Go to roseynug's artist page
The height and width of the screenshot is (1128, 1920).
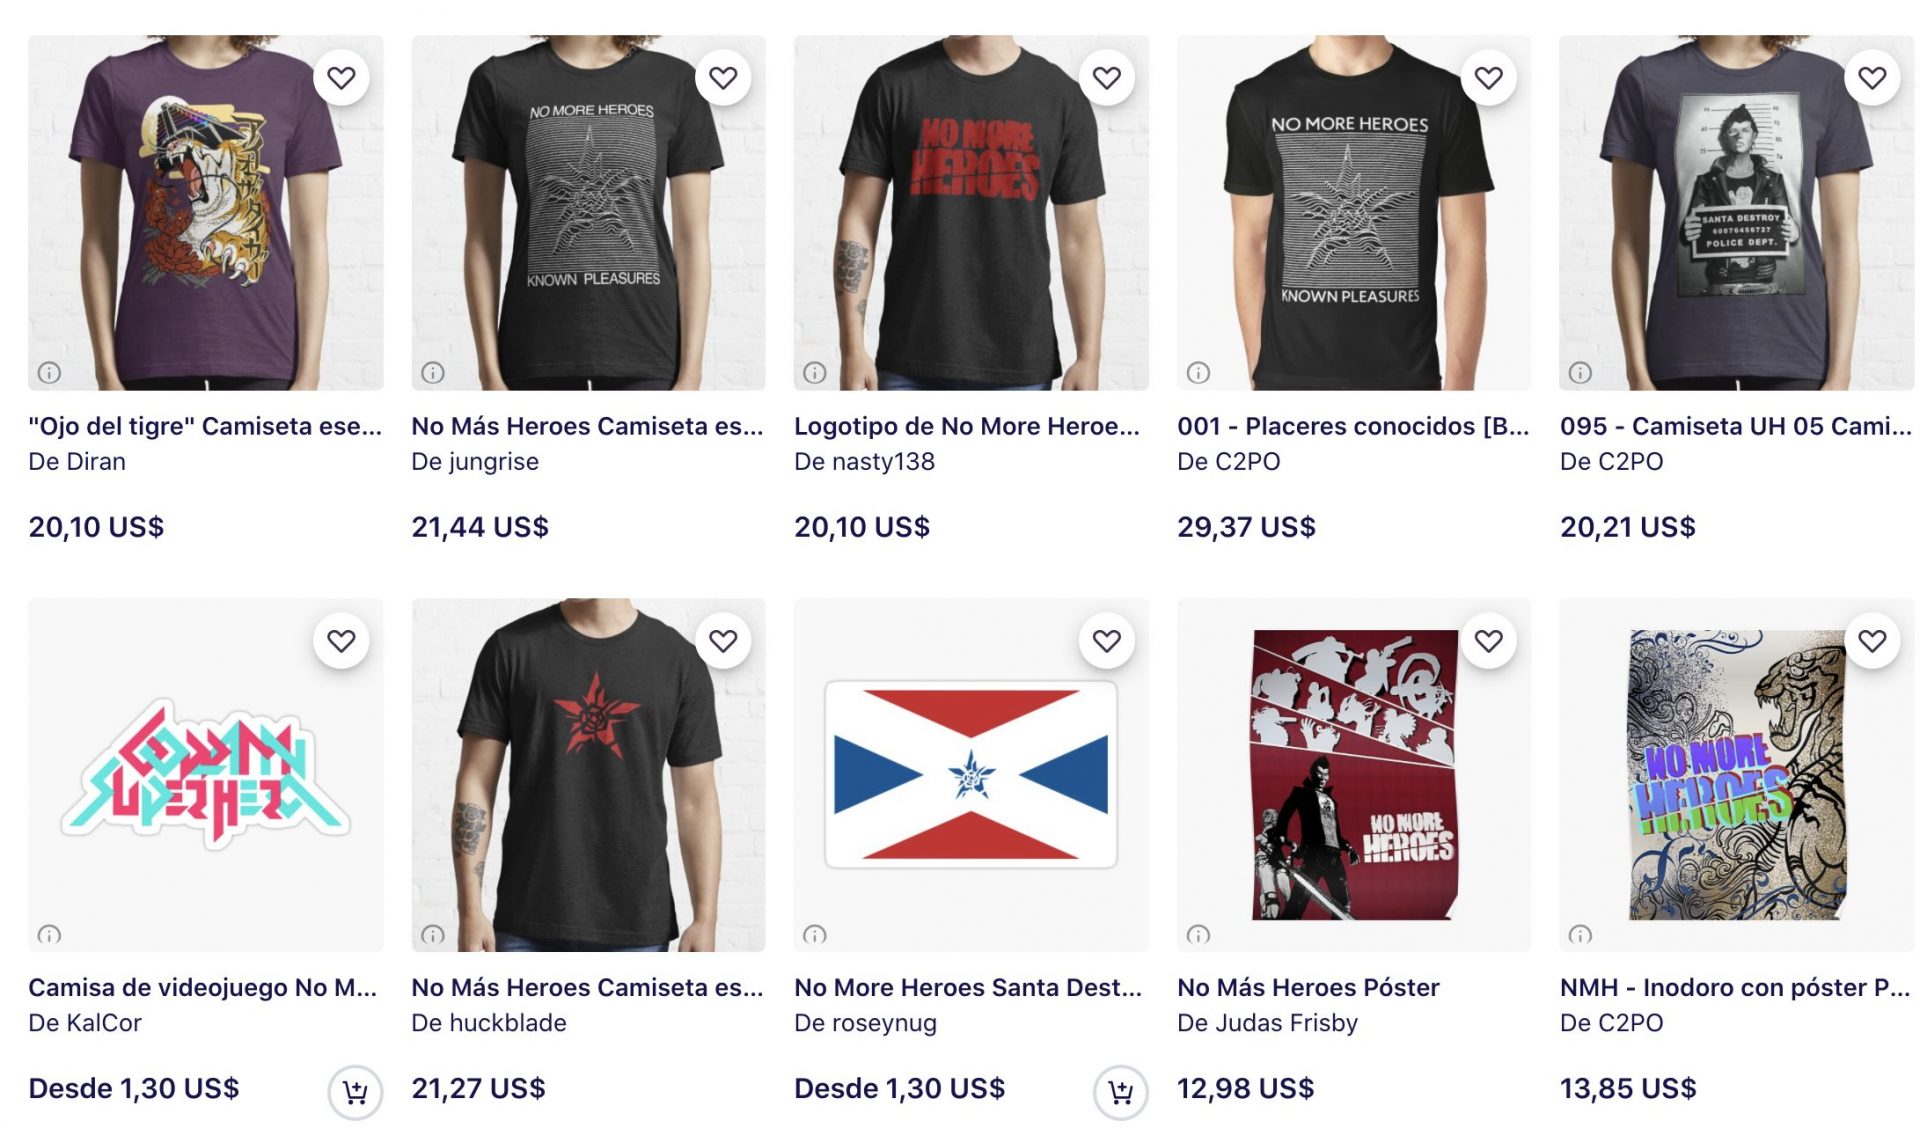(865, 1022)
